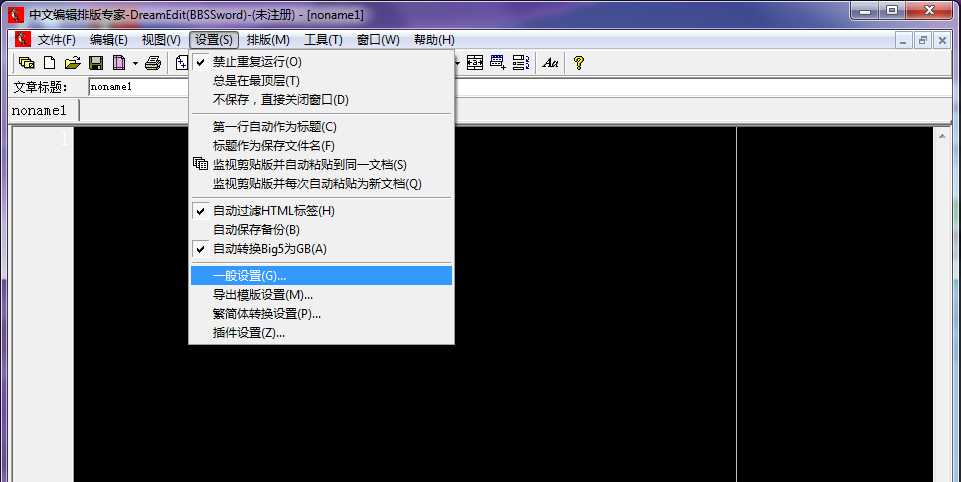Click the new document toolbar icon
The width and height of the screenshot is (961, 482).
(x=50, y=63)
